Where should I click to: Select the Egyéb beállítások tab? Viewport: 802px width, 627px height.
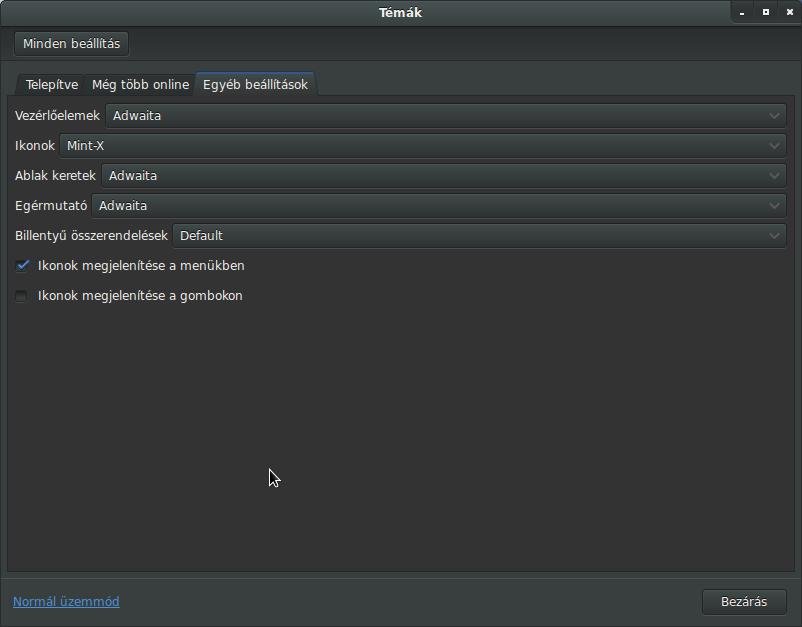[255, 84]
